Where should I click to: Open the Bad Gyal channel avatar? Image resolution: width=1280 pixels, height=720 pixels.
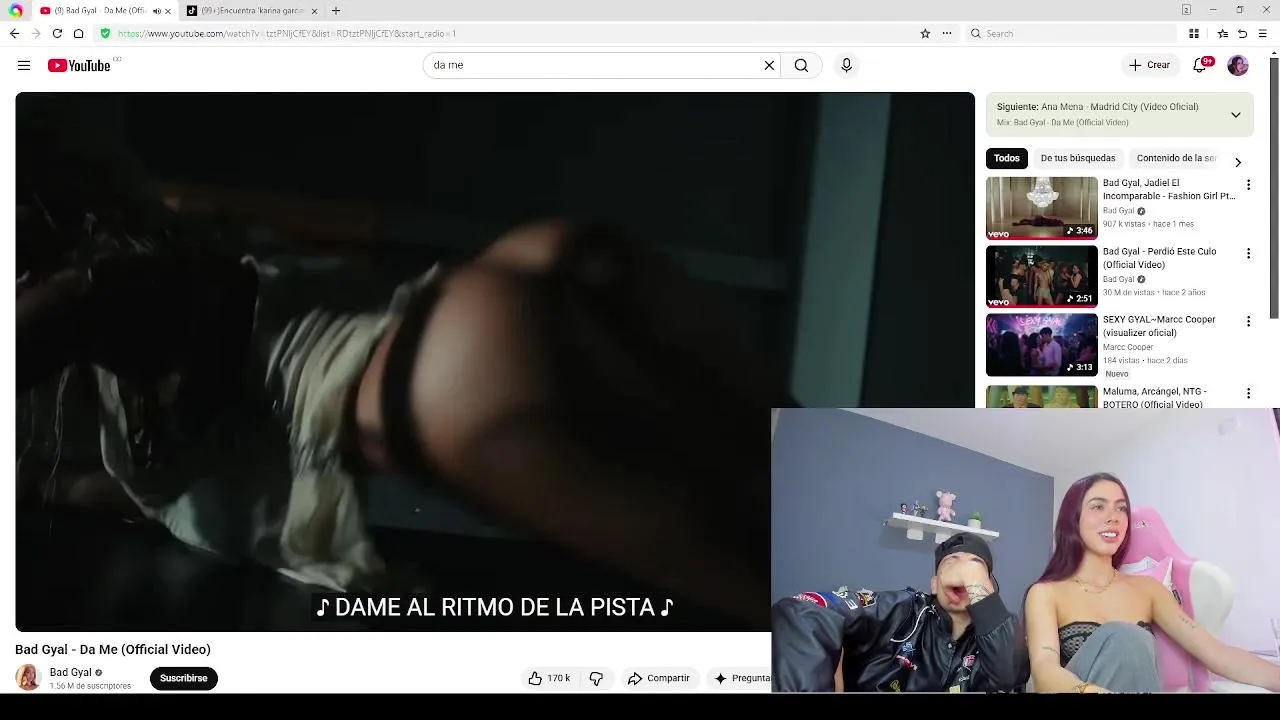pos(28,678)
